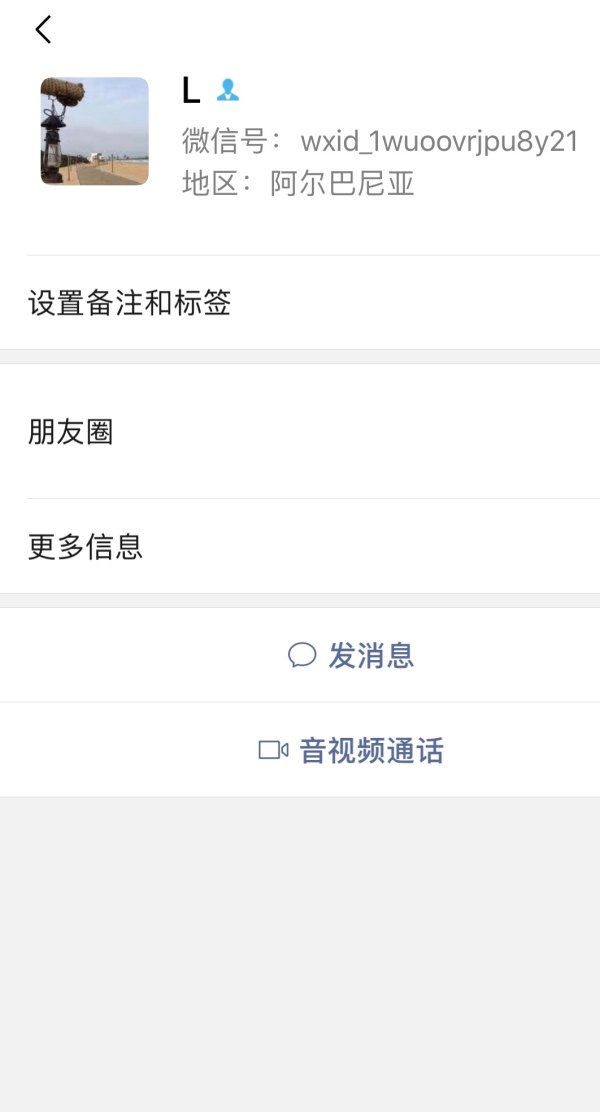Image resolution: width=600 pixels, height=1112 pixels.
Task: Click the gray divider above 发消息
Action: tap(300, 600)
